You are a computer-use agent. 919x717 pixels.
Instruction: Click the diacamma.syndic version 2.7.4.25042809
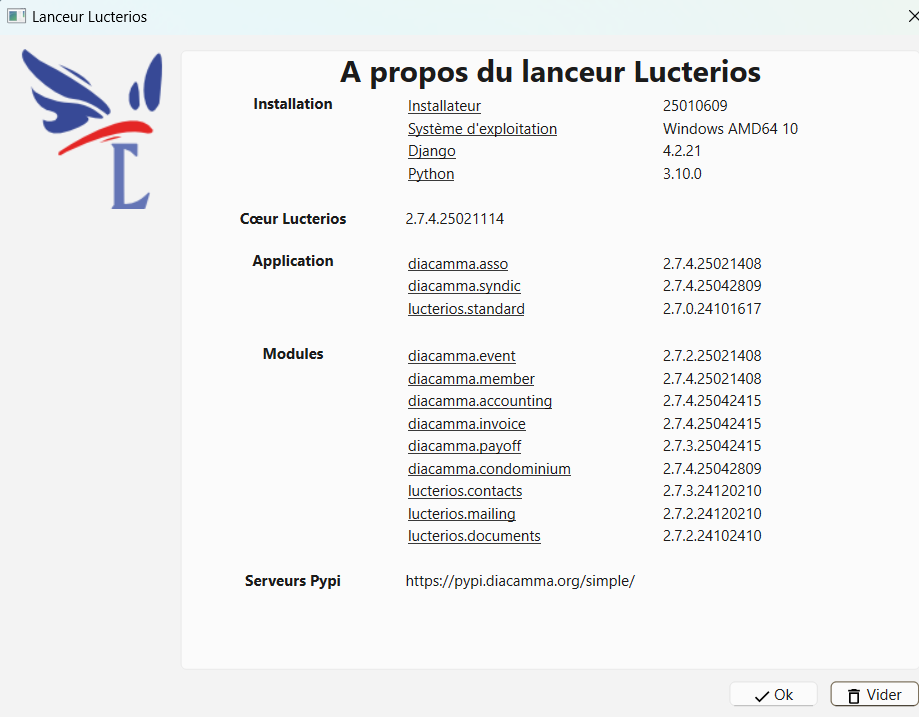click(712, 286)
